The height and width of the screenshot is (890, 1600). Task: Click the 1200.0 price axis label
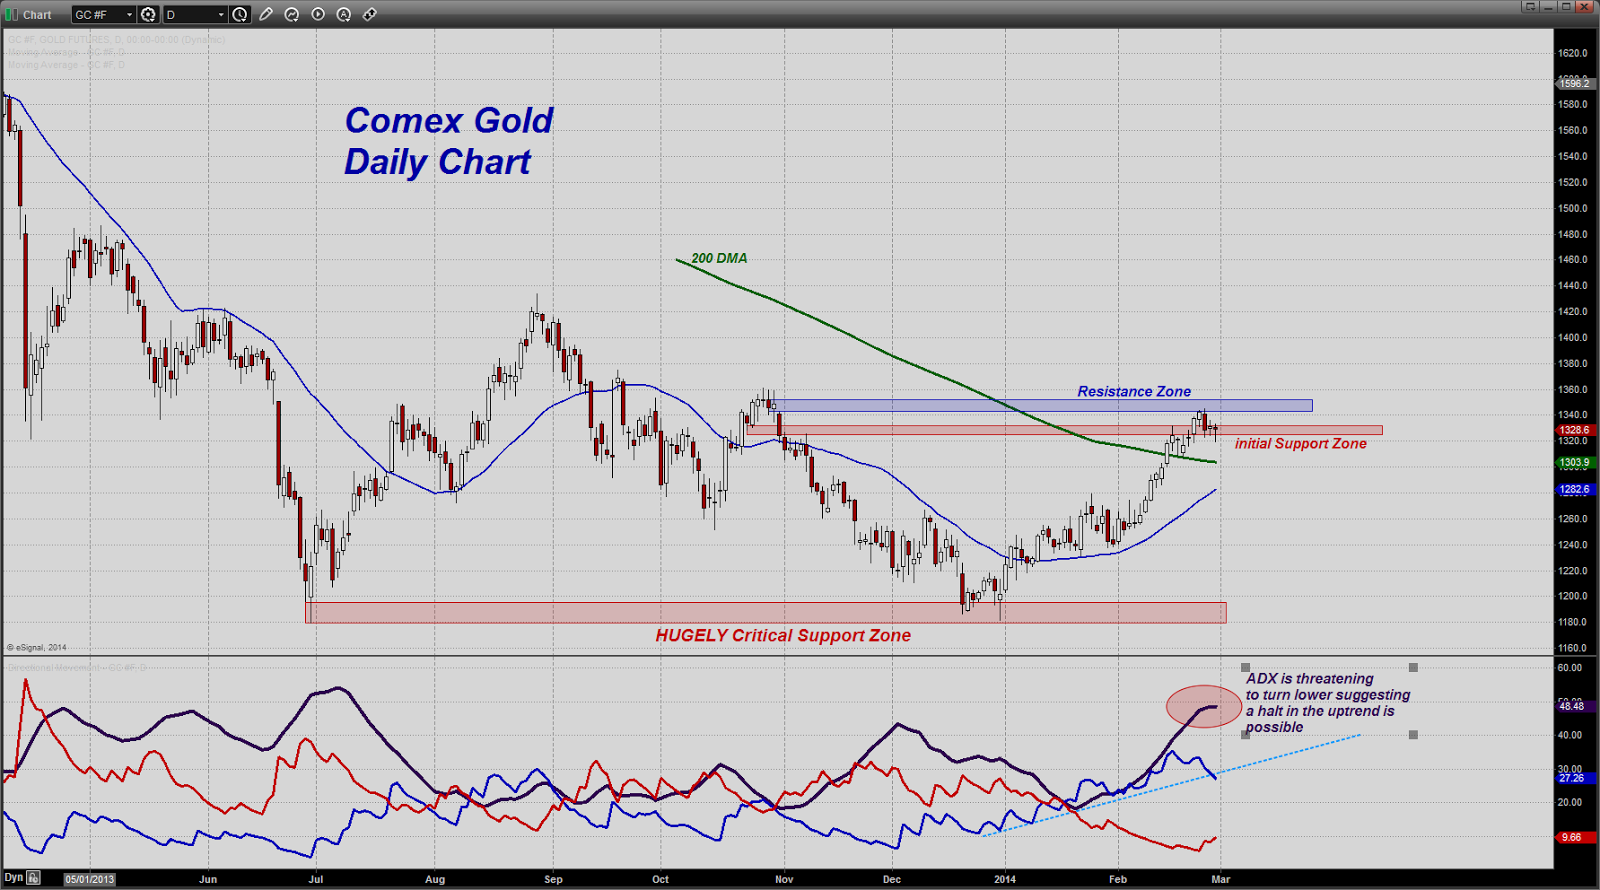(1573, 596)
